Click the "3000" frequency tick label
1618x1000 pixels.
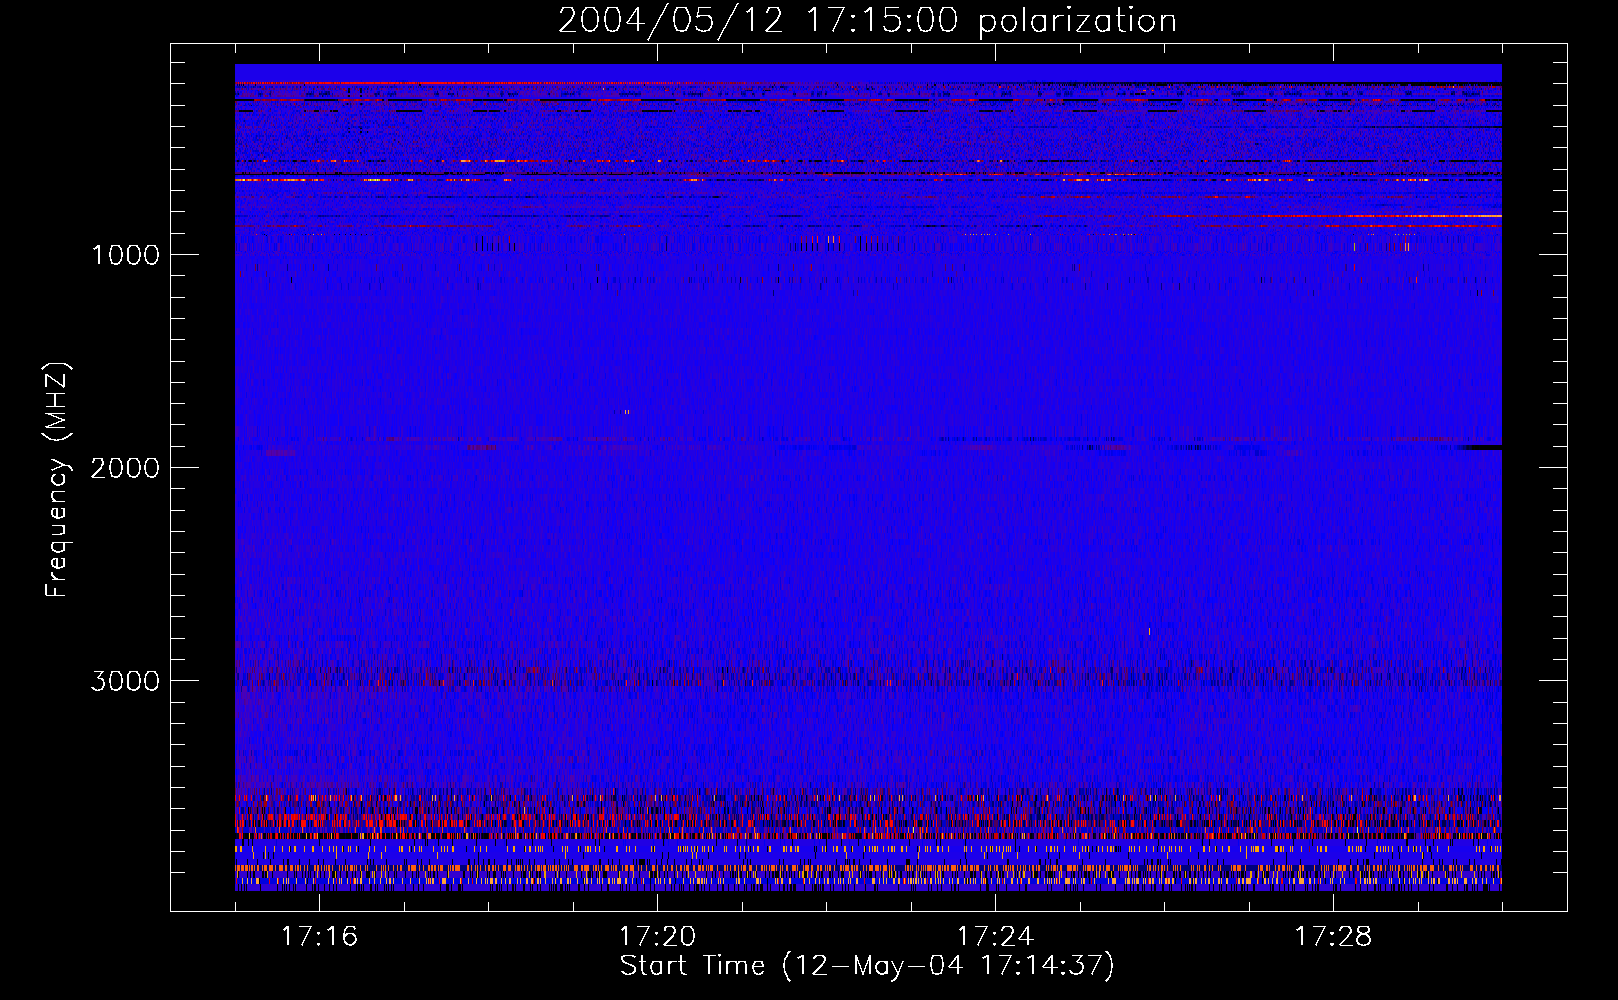[x=125, y=681]
